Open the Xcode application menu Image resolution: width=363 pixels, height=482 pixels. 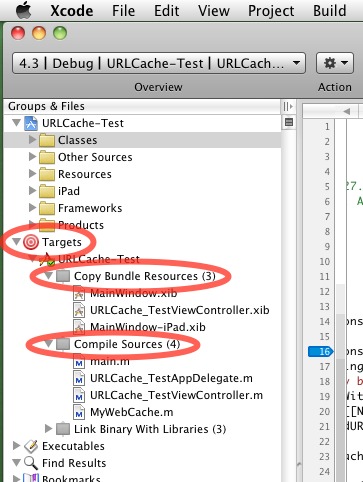[x=72, y=11]
